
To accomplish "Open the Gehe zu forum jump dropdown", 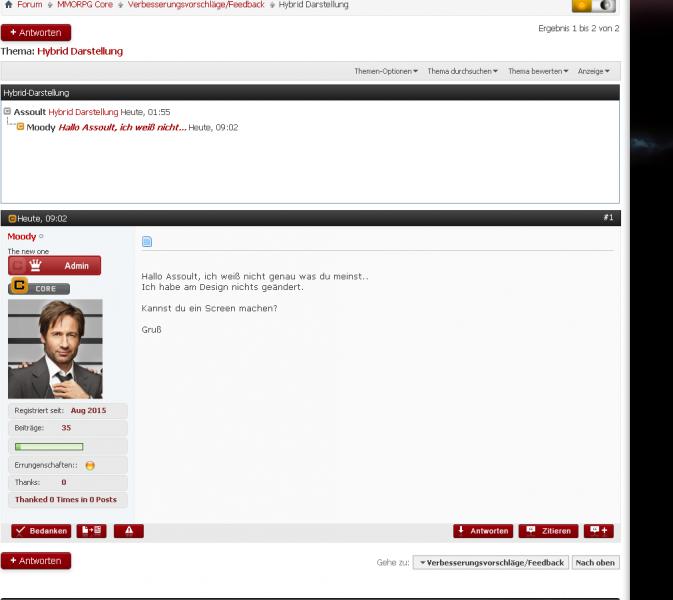I will pyautogui.click(x=491, y=563).
